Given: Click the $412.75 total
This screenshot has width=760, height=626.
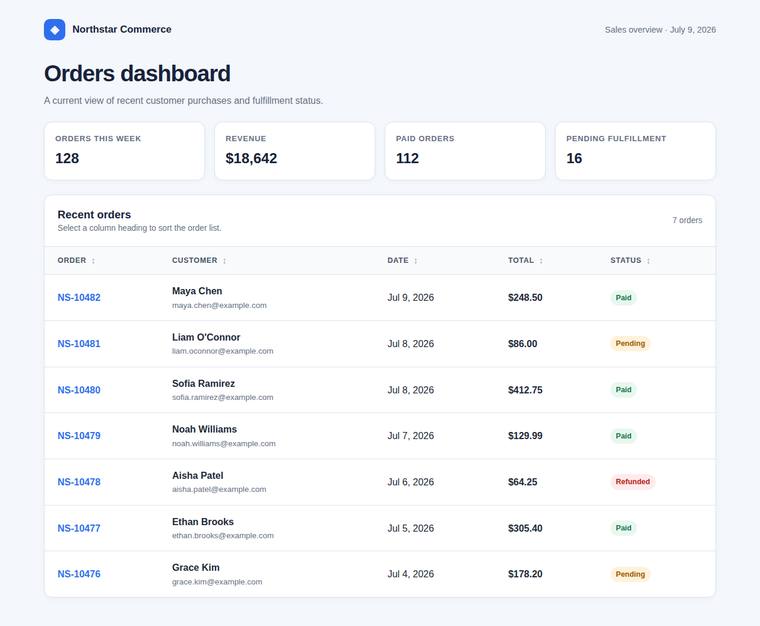Looking at the screenshot, I should pos(525,390).
